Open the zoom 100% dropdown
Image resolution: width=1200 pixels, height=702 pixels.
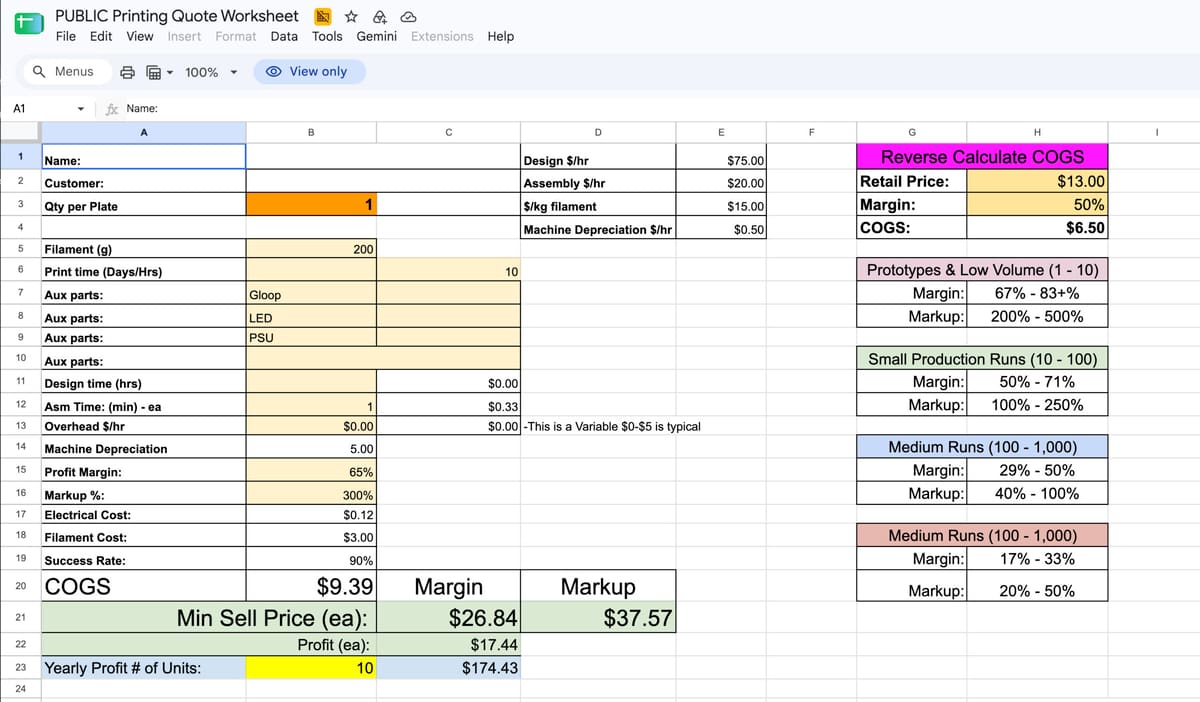click(x=212, y=72)
